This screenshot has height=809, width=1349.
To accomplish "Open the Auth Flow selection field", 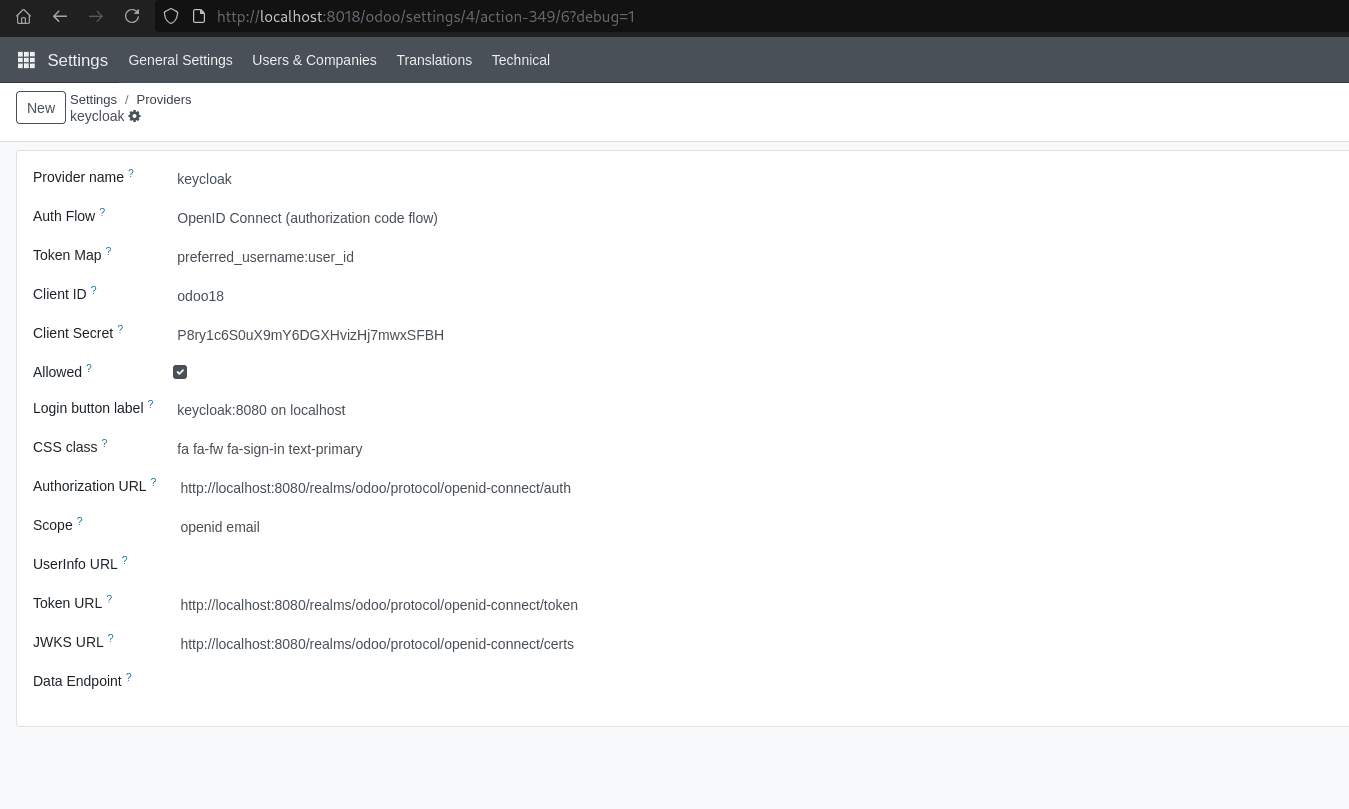I will pyautogui.click(x=307, y=218).
